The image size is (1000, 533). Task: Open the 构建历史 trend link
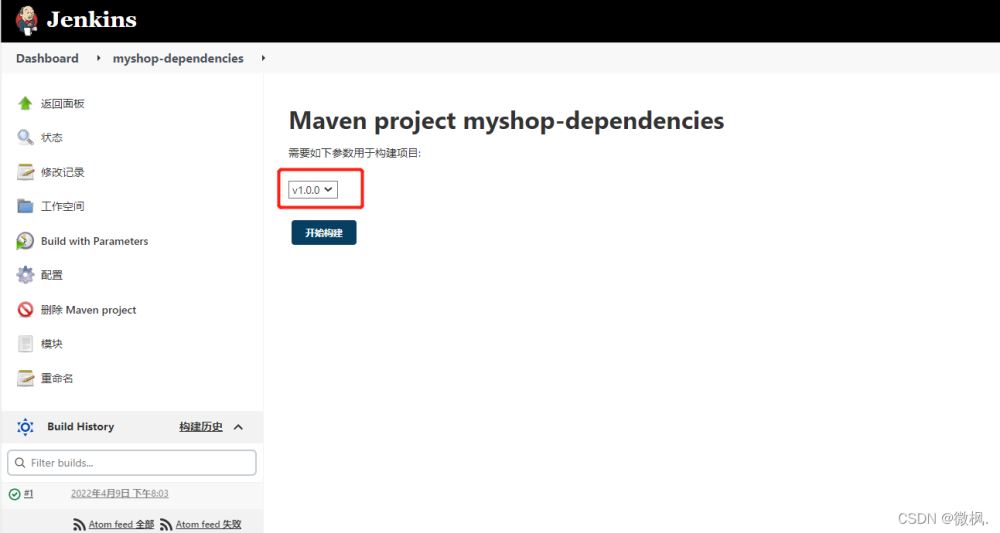click(x=201, y=427)
